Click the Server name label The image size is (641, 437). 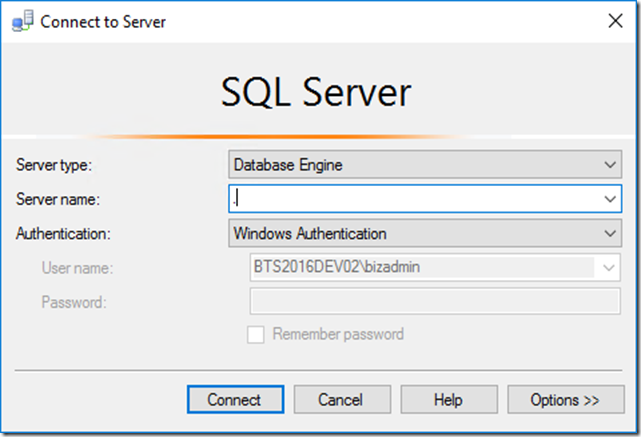[x=58, y=199]
